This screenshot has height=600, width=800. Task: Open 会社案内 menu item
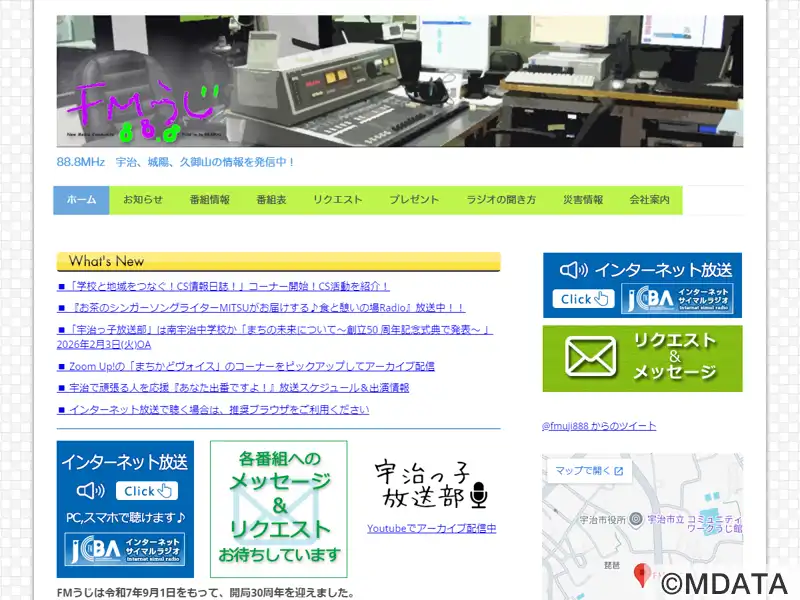click(649, 200)
